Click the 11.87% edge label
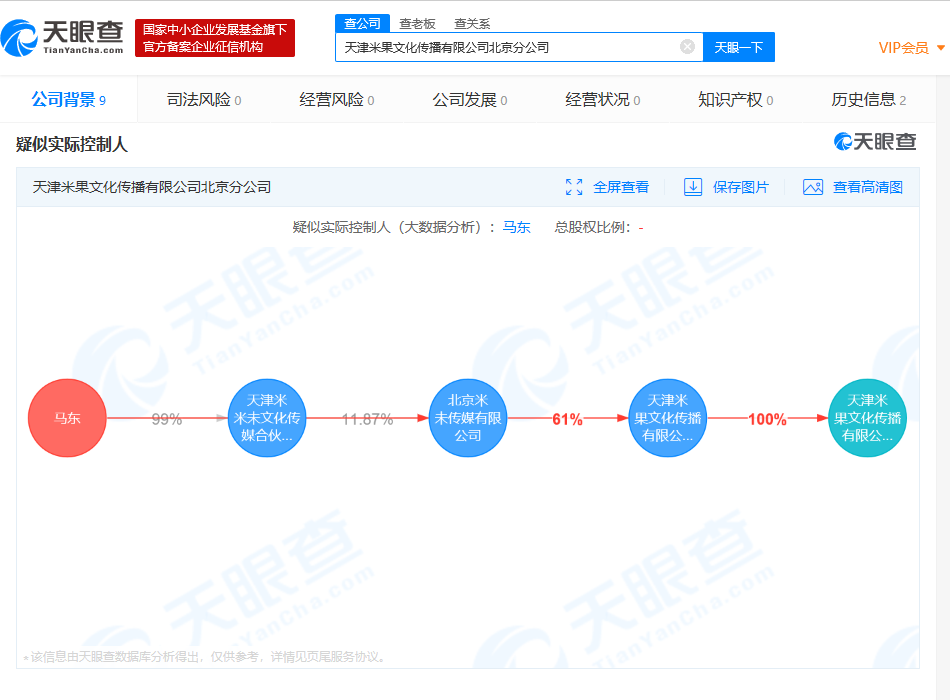 (367, 419)
